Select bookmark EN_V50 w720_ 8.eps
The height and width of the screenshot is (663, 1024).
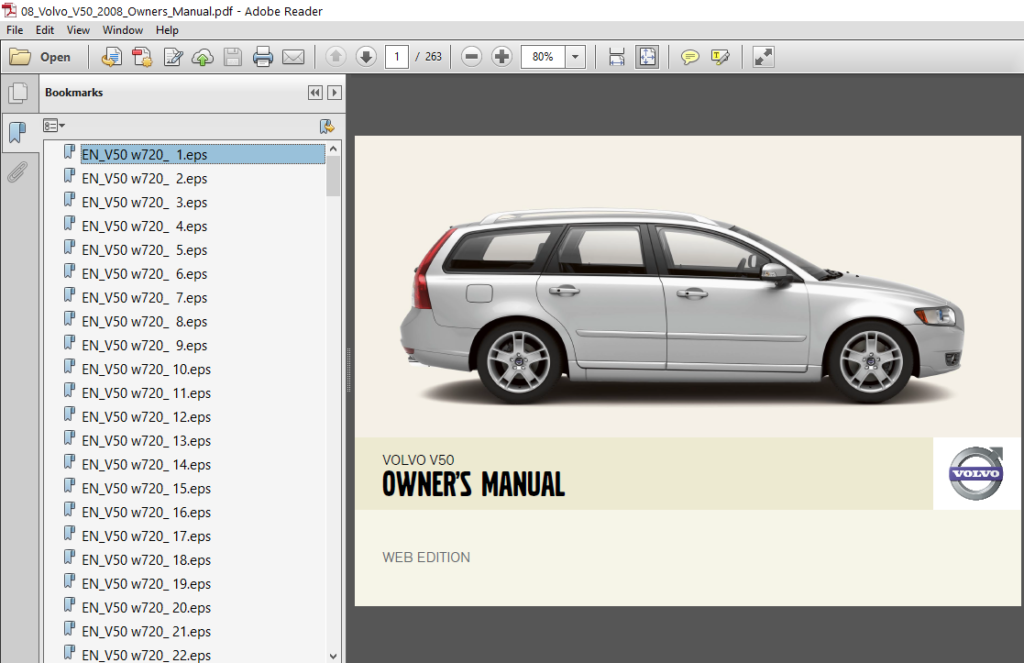(x=144, y=321)
